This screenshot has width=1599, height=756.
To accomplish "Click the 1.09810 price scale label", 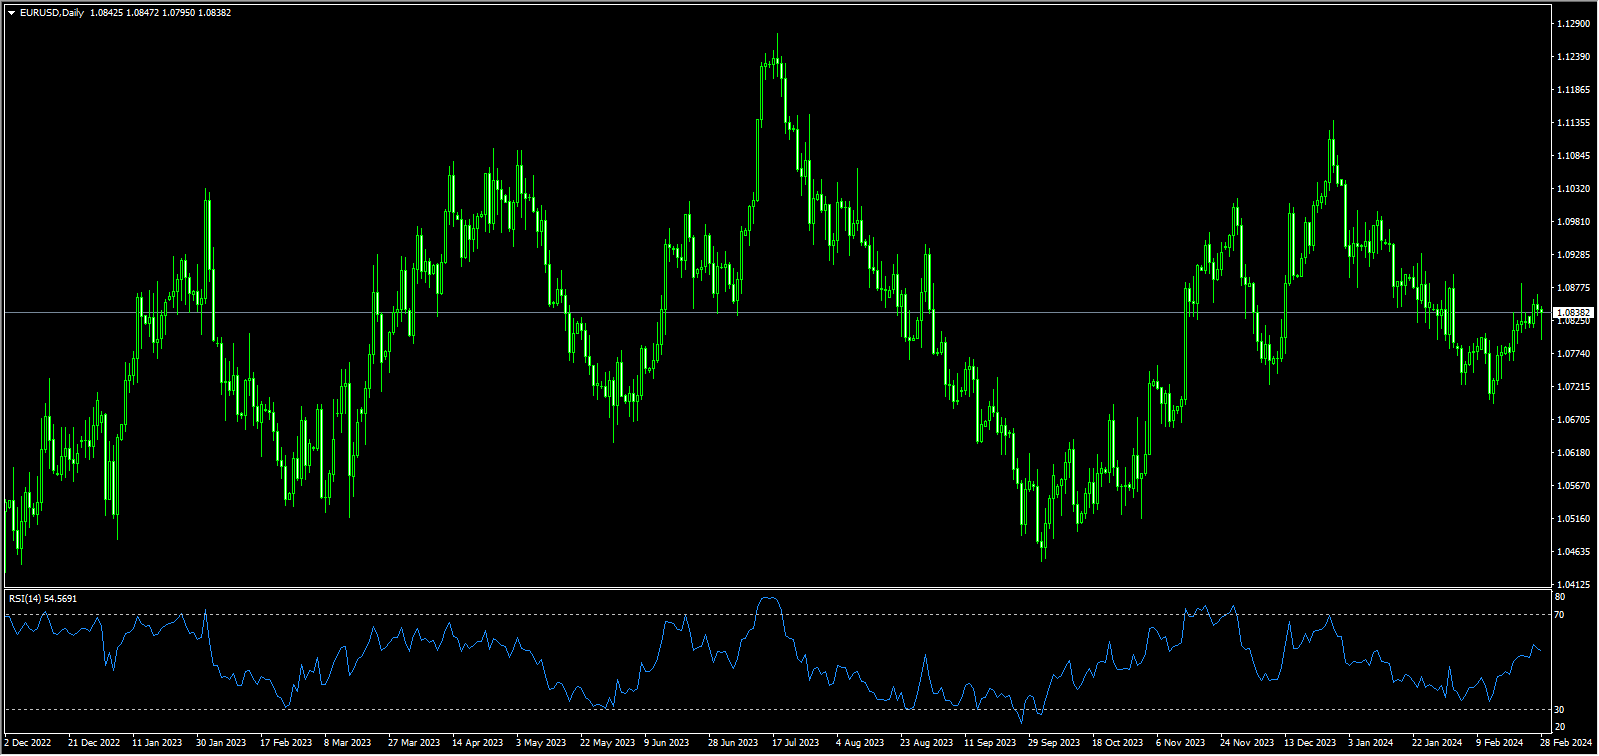I will click(1573, 222).
